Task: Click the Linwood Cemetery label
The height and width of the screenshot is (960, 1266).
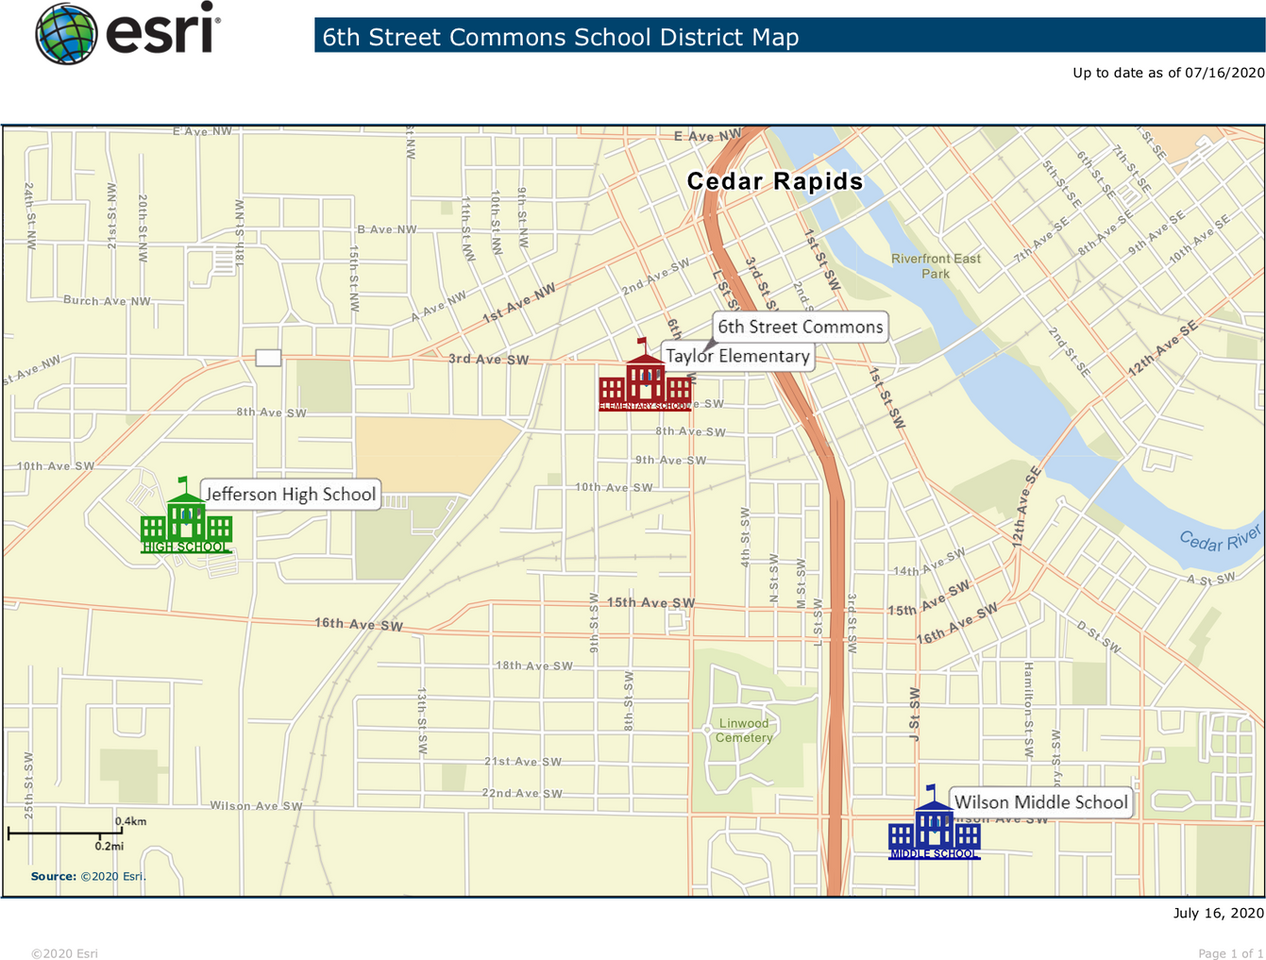Action: [744, 731]
